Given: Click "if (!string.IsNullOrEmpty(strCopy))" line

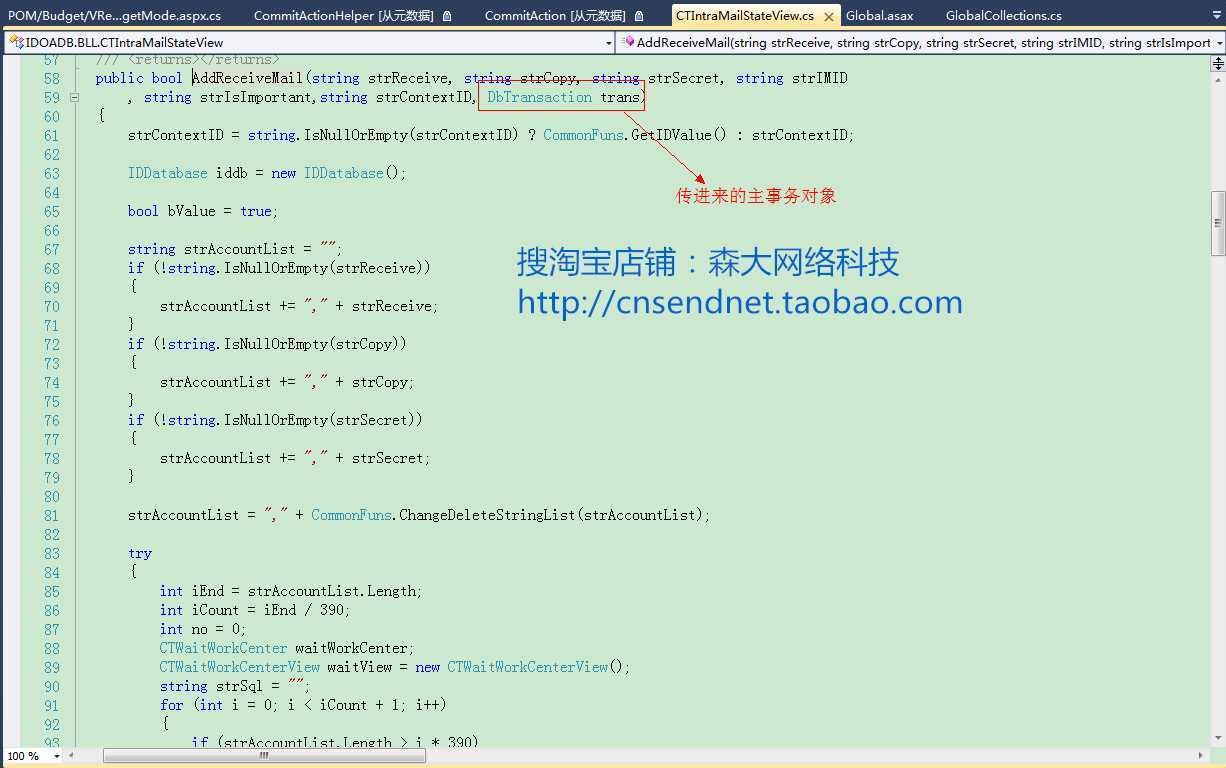Looking at the screenshot, I should [x=267, y=344].
